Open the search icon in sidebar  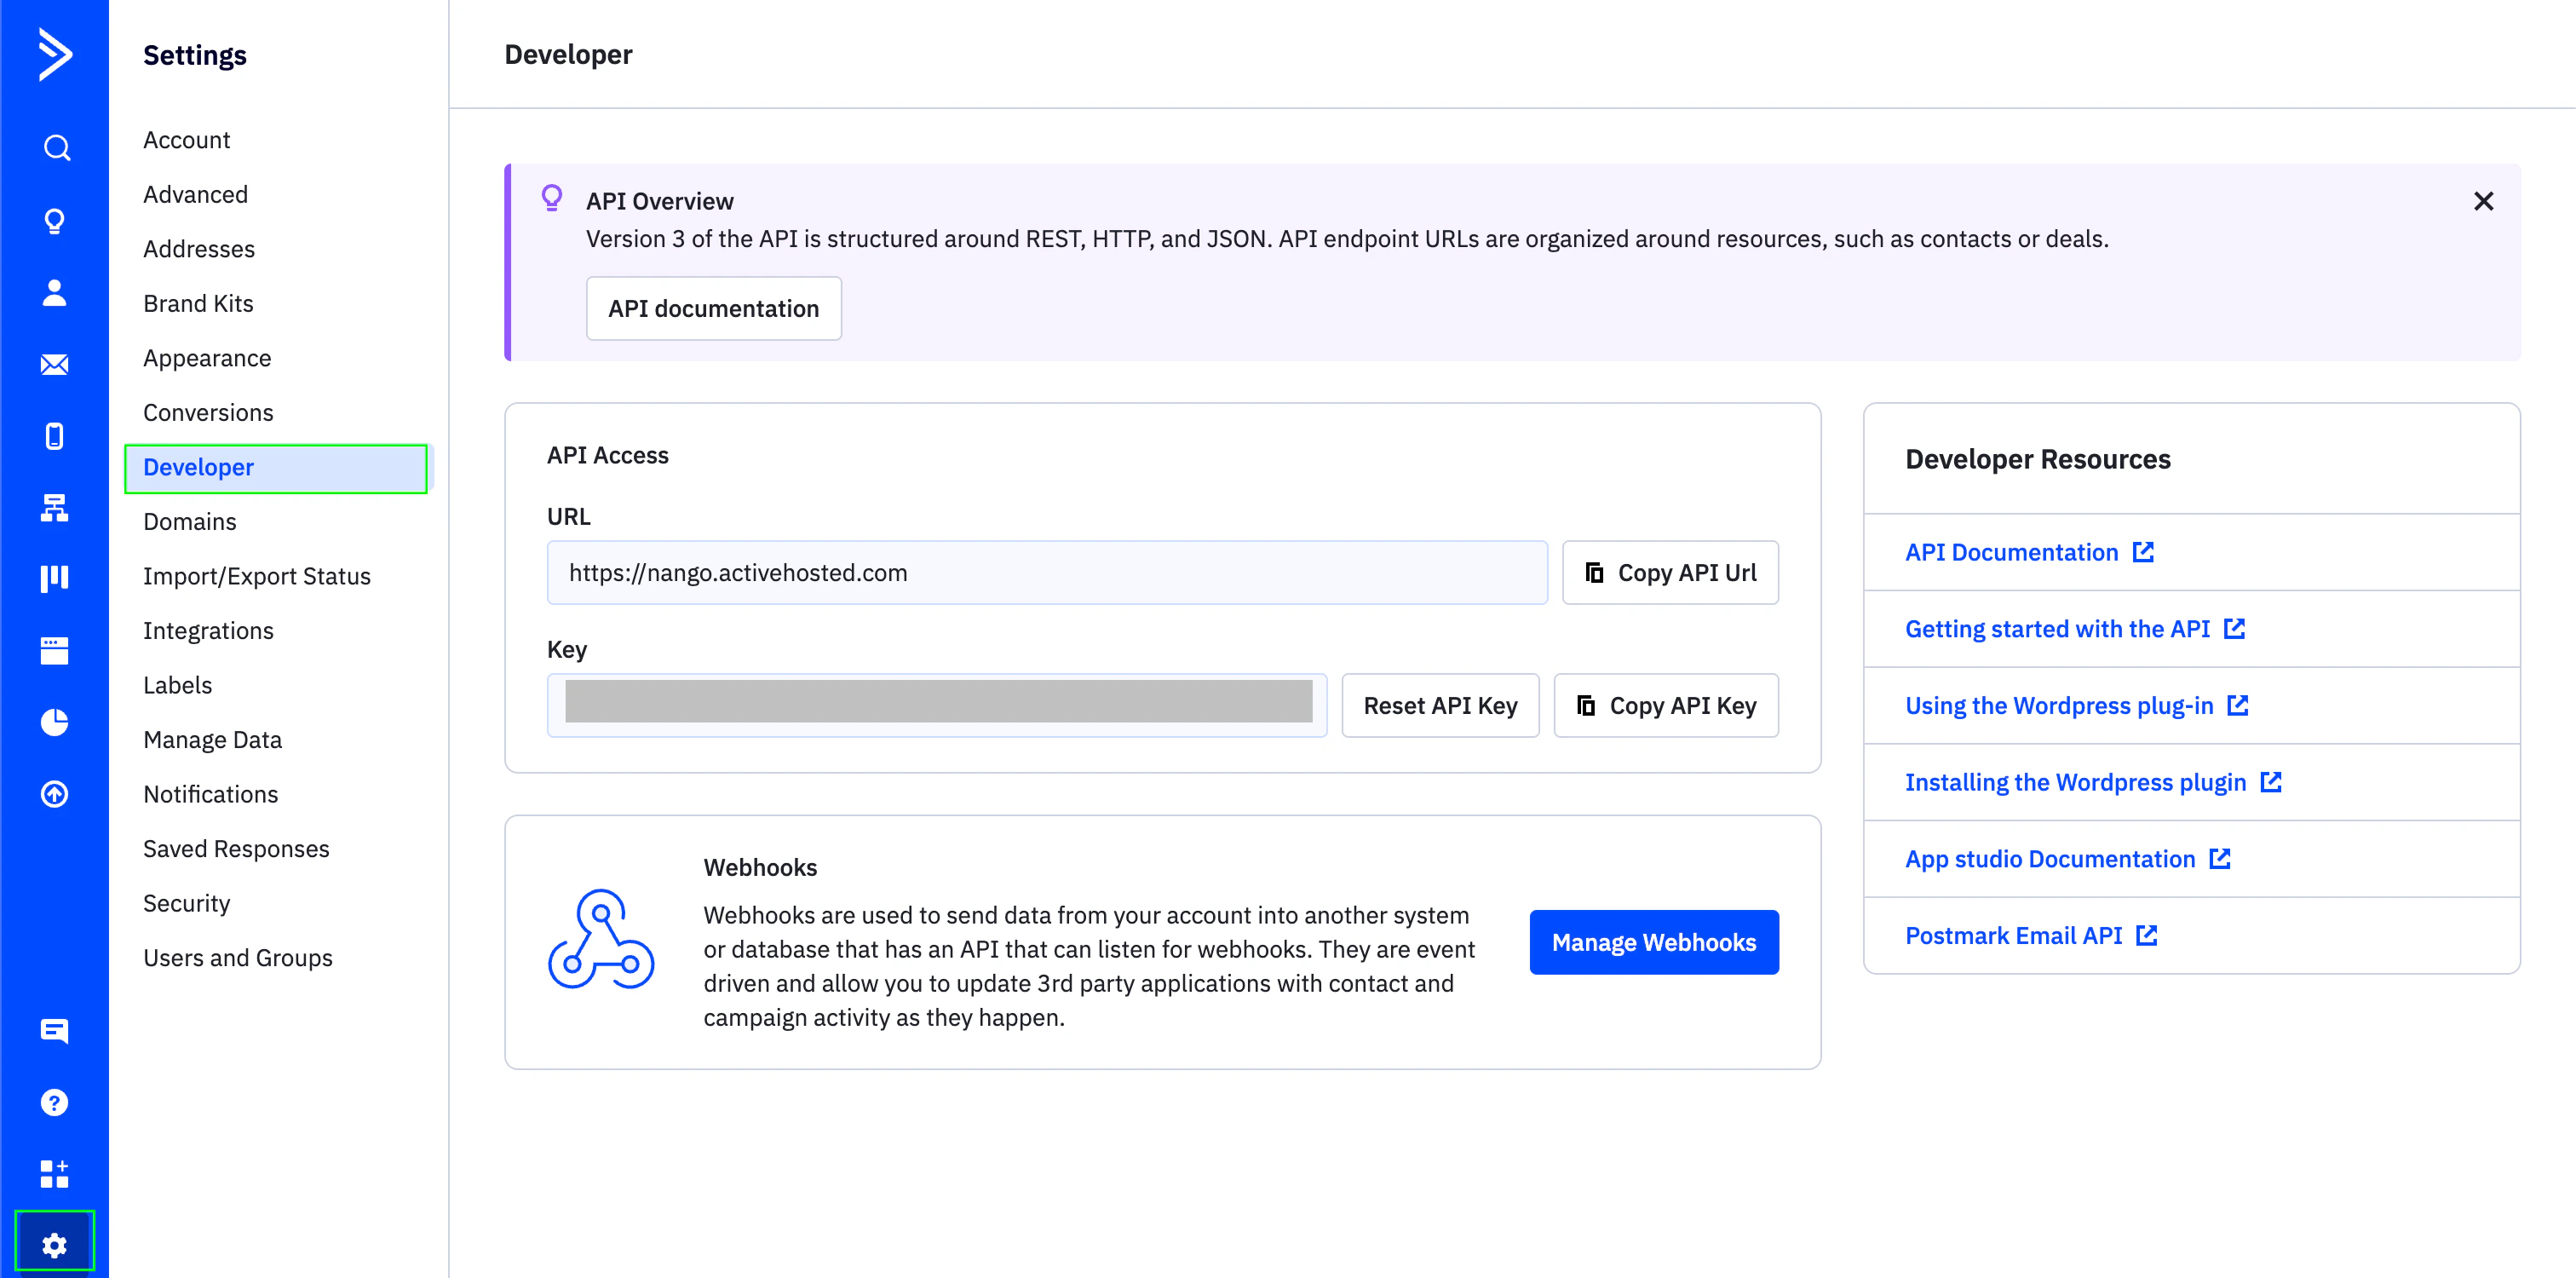pos(55,148)
